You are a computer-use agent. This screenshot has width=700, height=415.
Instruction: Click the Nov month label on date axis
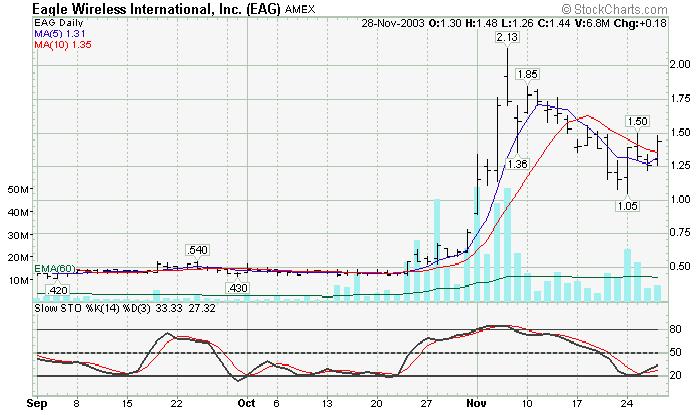pos(477,403)
